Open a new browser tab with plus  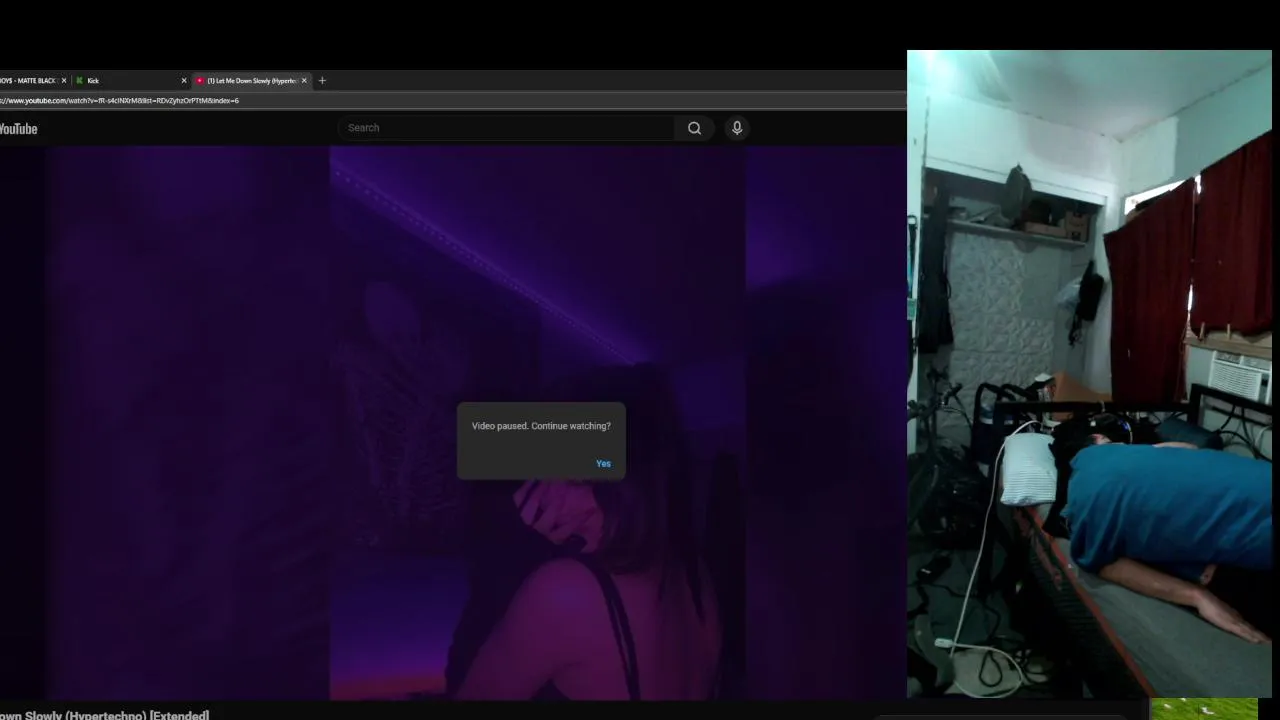click(322, 81)
